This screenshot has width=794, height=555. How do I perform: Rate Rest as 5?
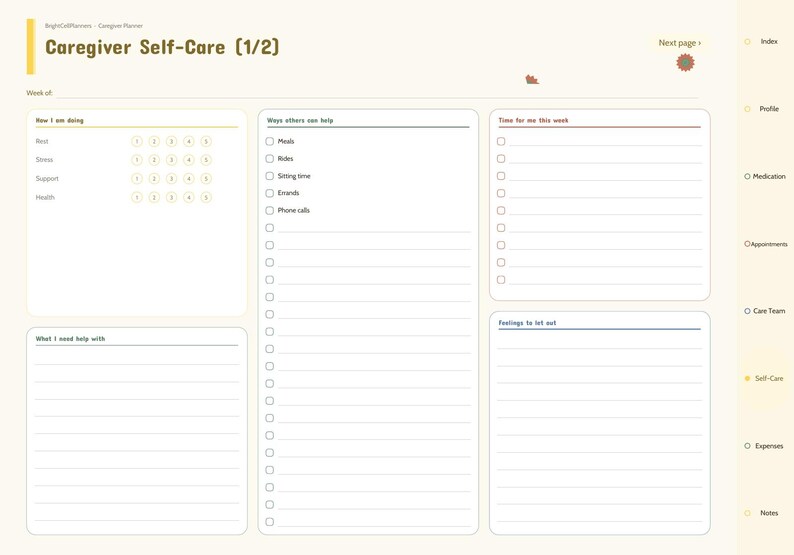pos(206,141)
